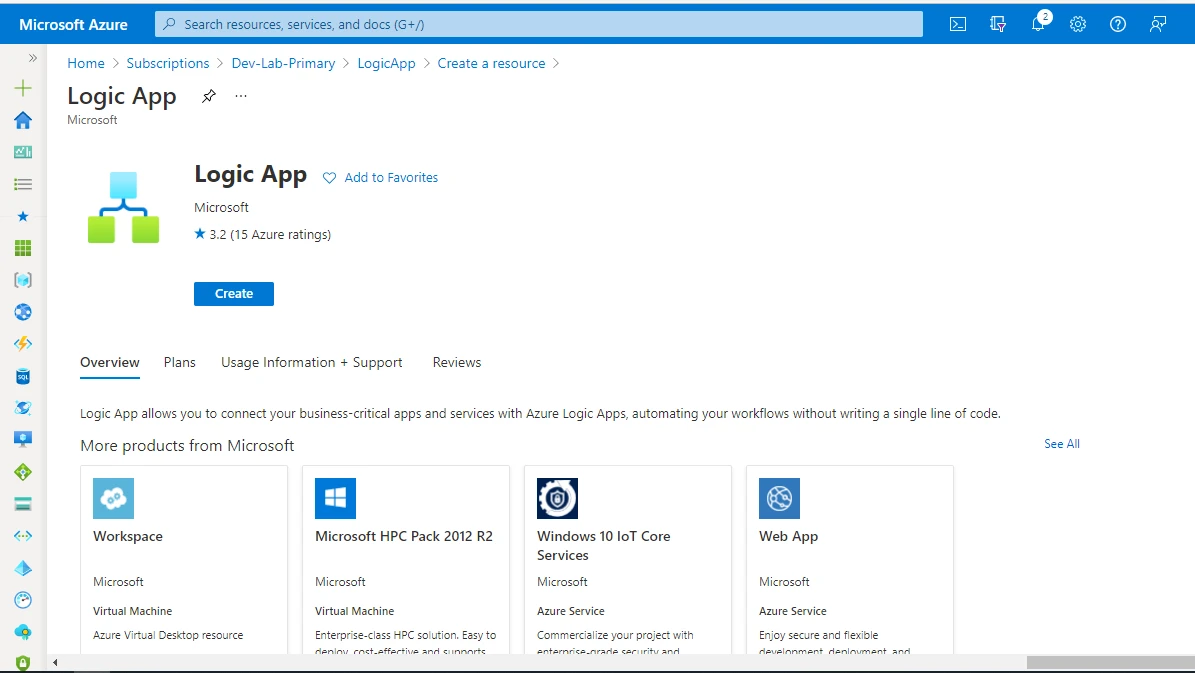Select the Favorites star in the sidebar
The height and width of the screenshot is (673, 1195).
point(22,216)
